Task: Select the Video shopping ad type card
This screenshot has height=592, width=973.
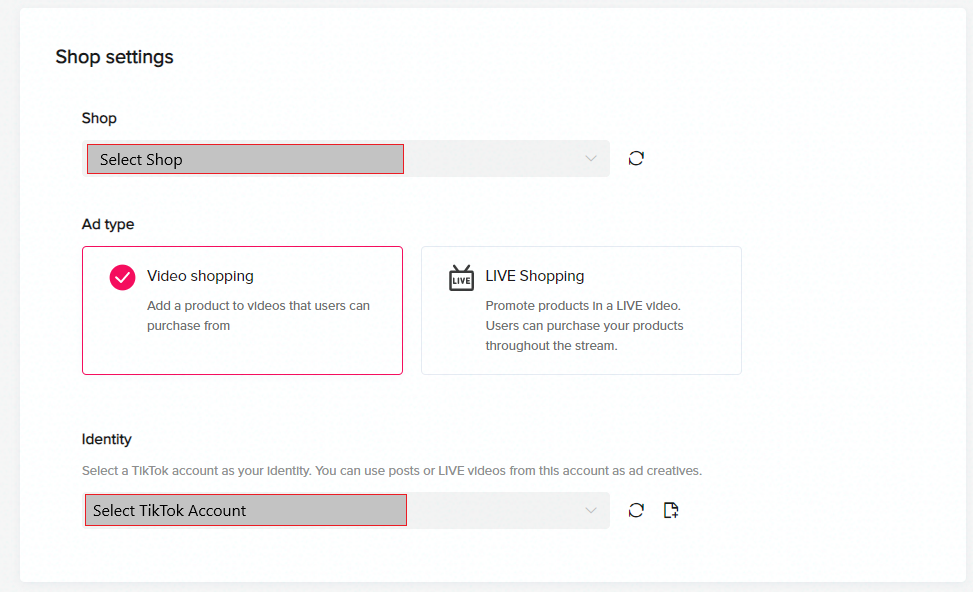Action: pyautogui.click(x=242, y=310)
